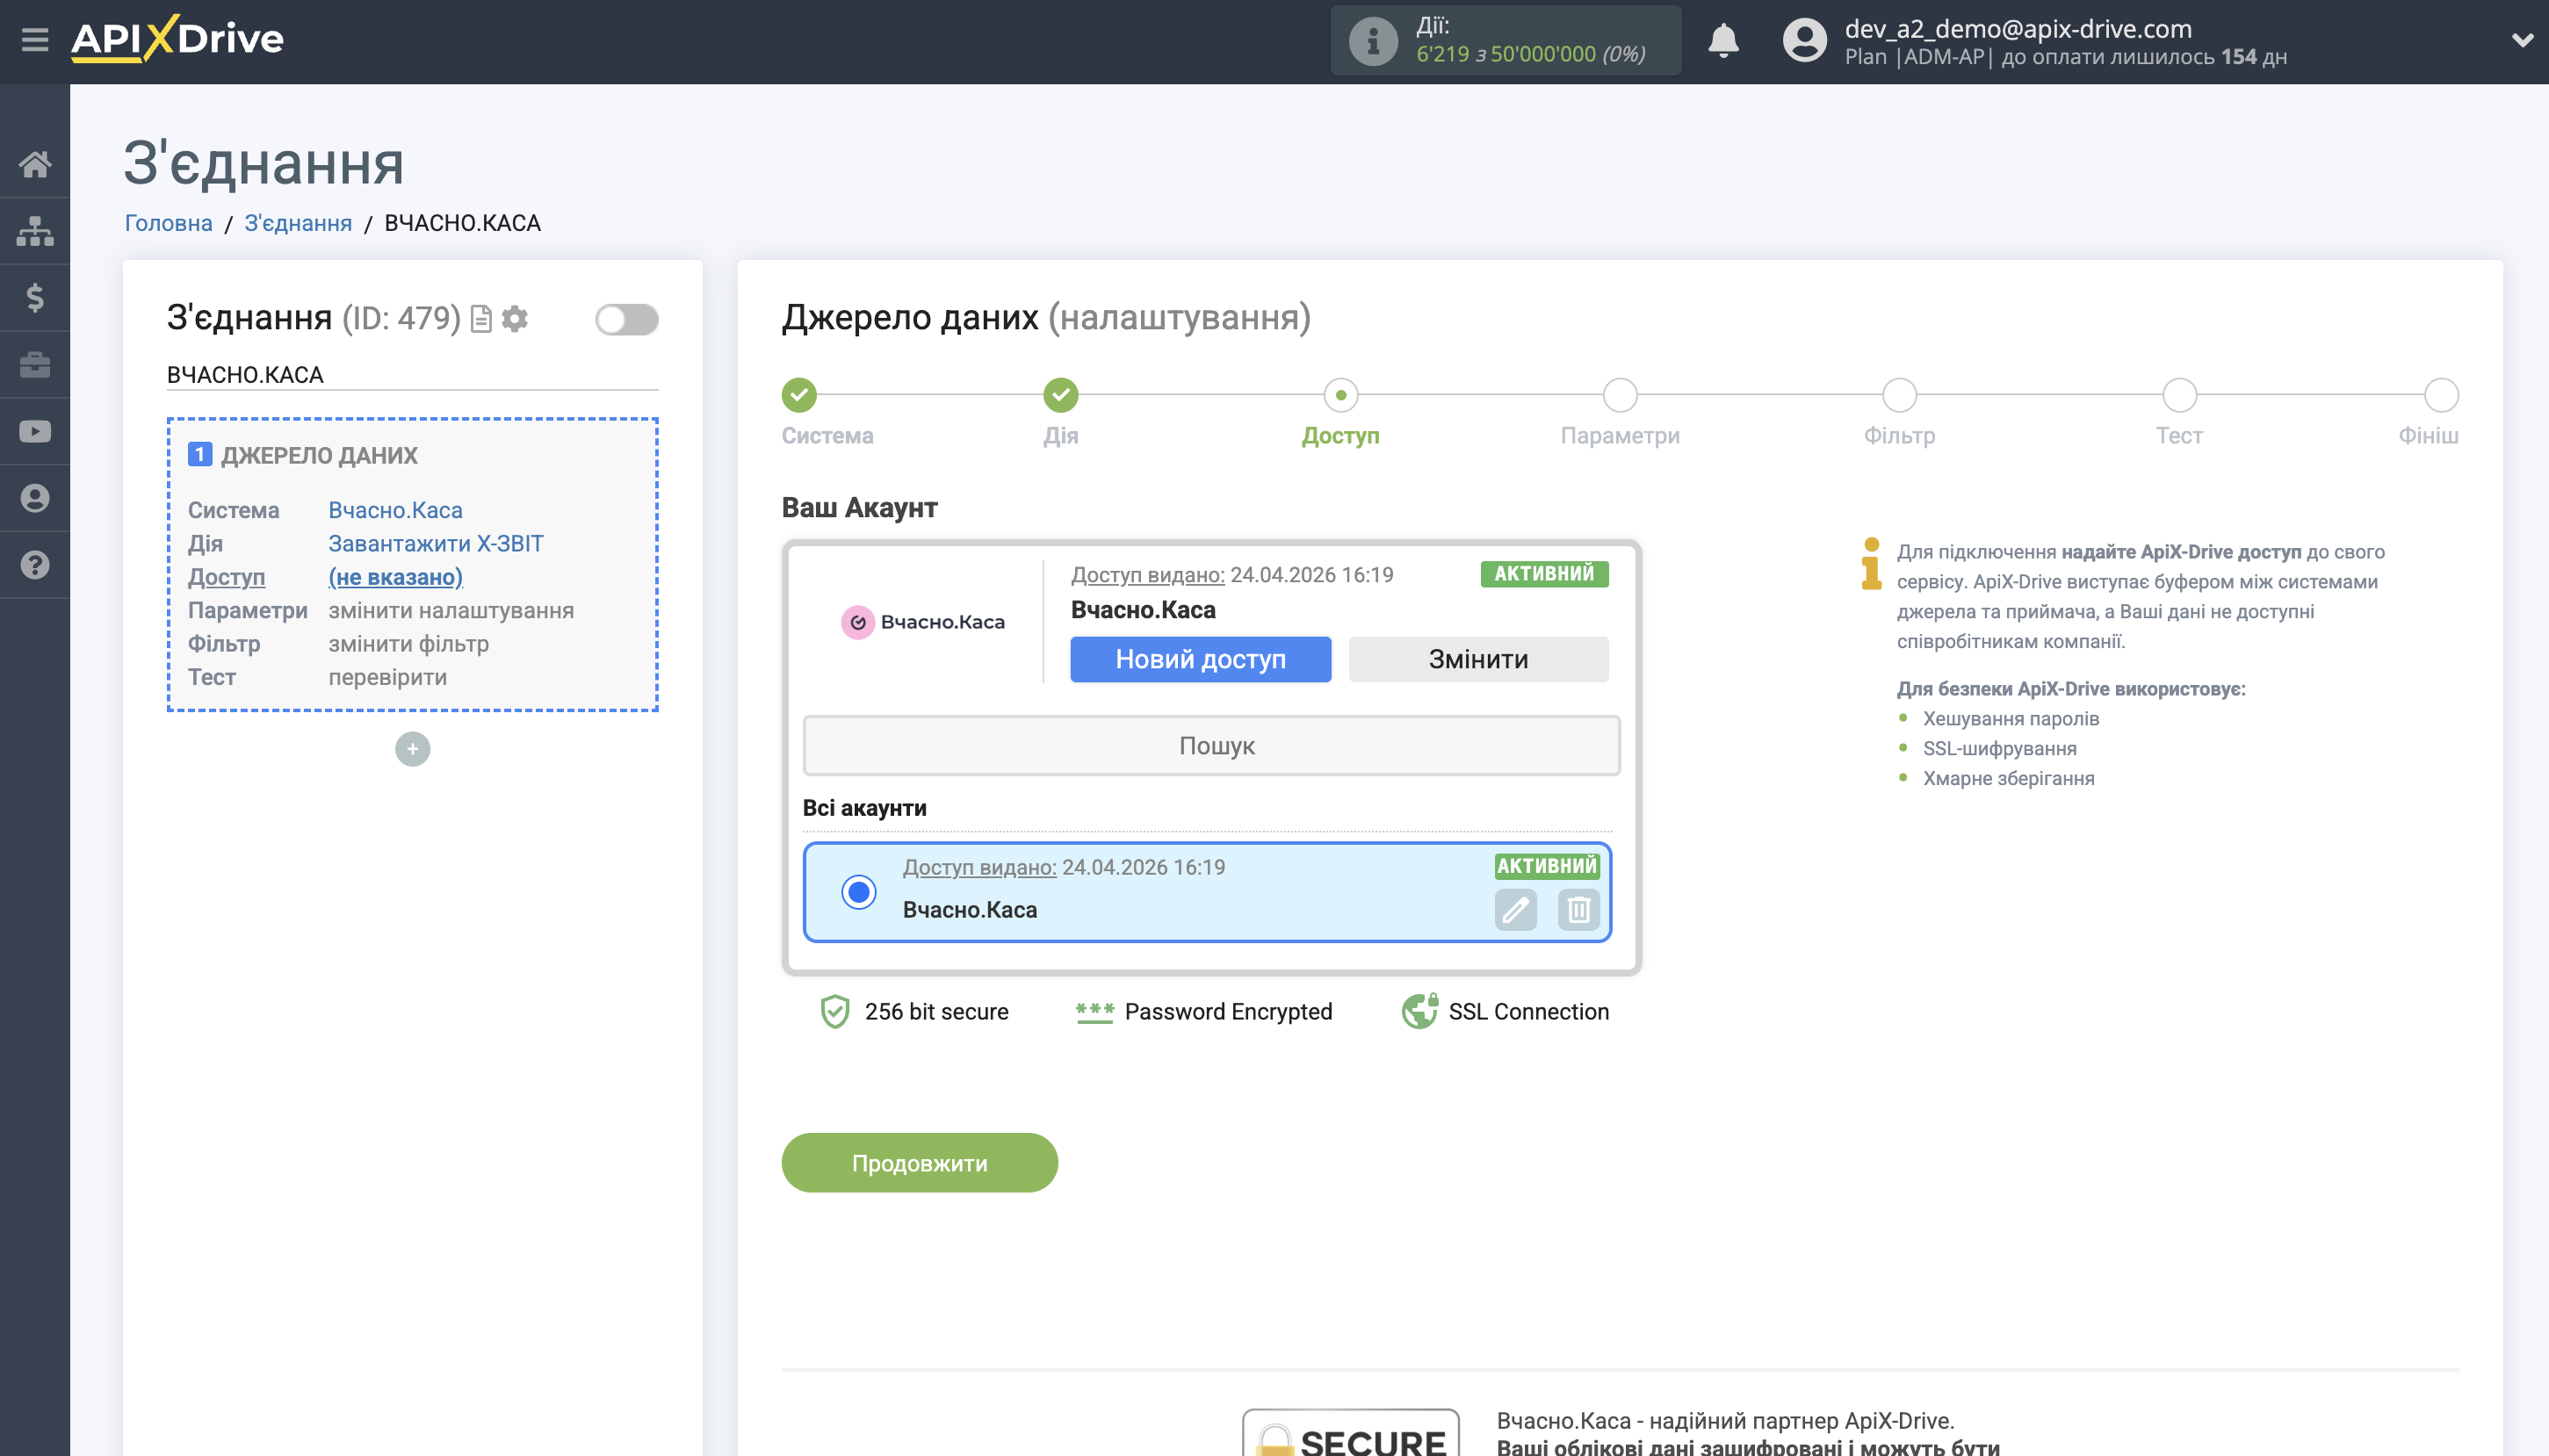Edit the Вчасно.Каса account with pencil icon

pos(1515,910)
